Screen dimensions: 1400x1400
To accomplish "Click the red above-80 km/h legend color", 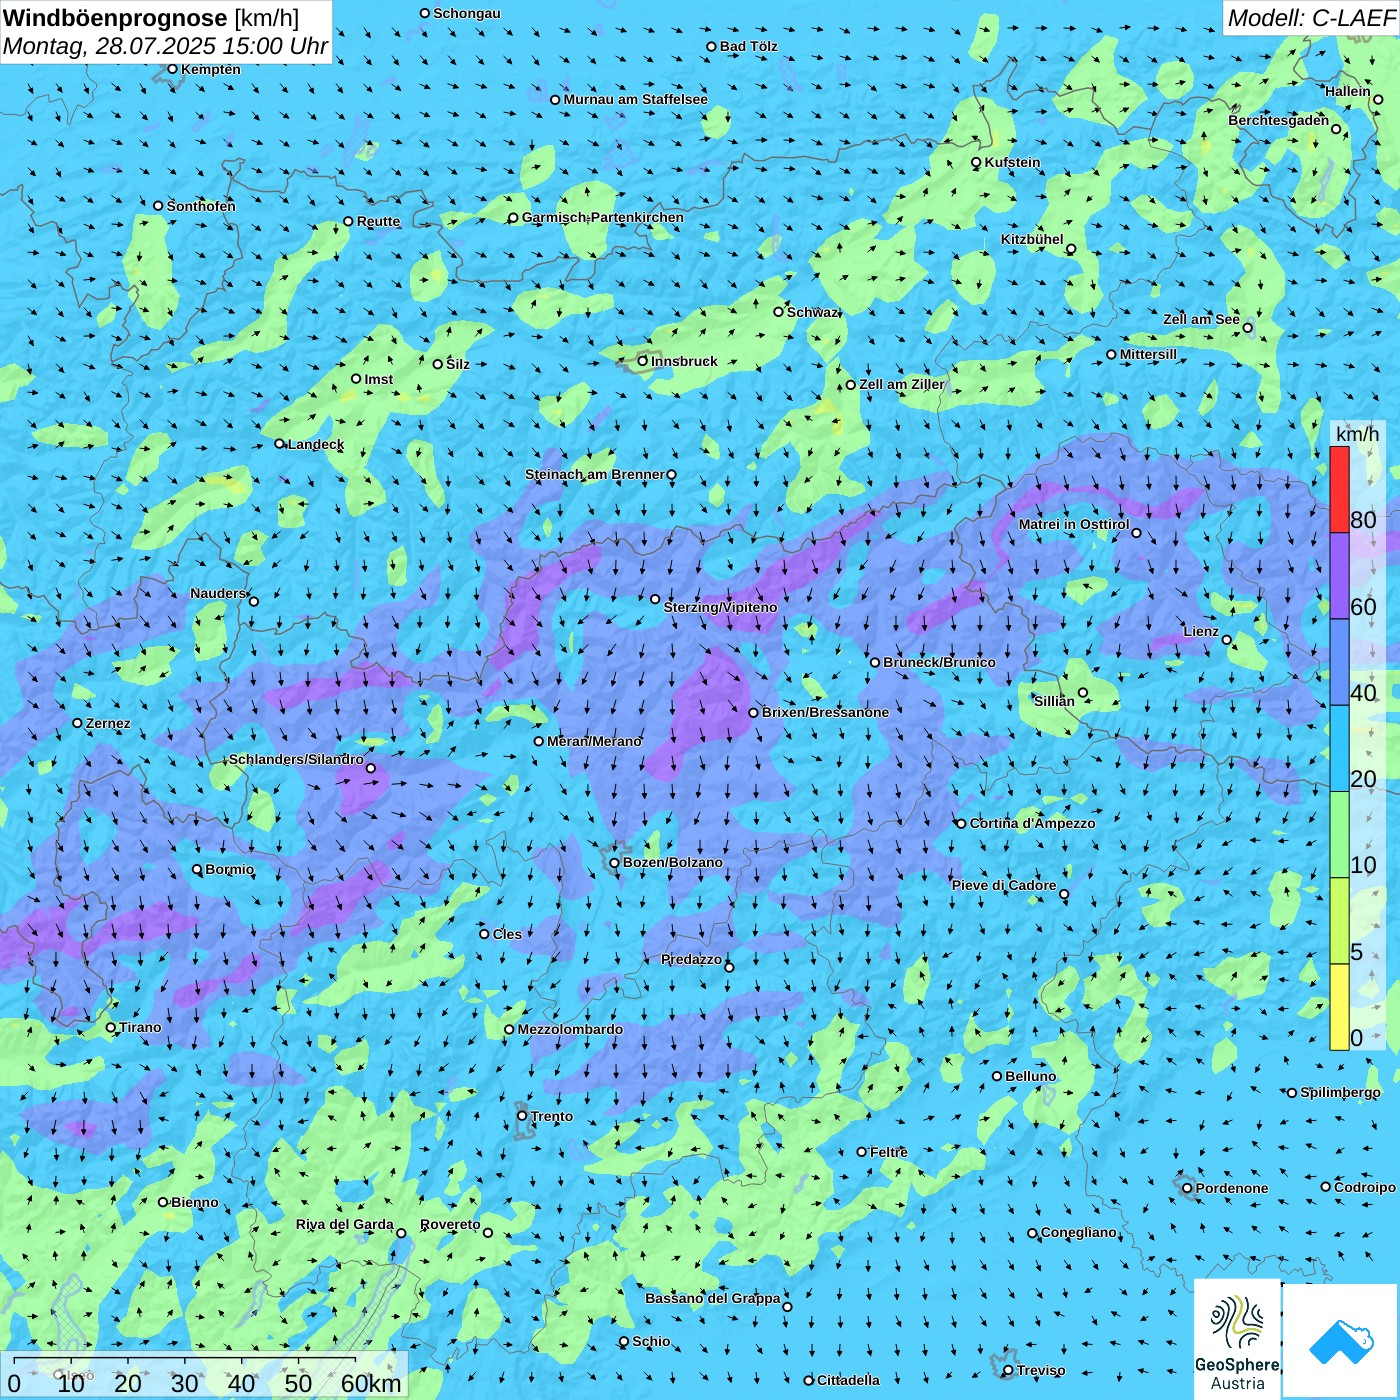I will 1339,489.
